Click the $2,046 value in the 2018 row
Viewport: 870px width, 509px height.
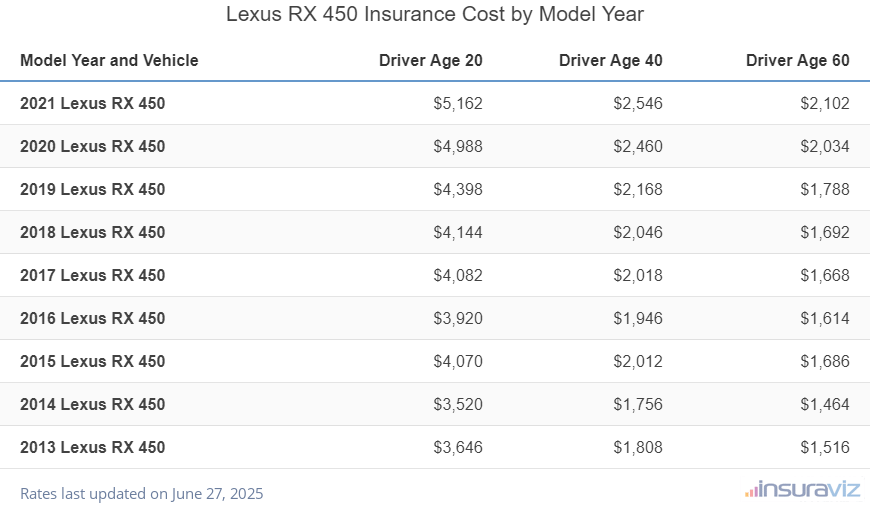click(638, 232)
